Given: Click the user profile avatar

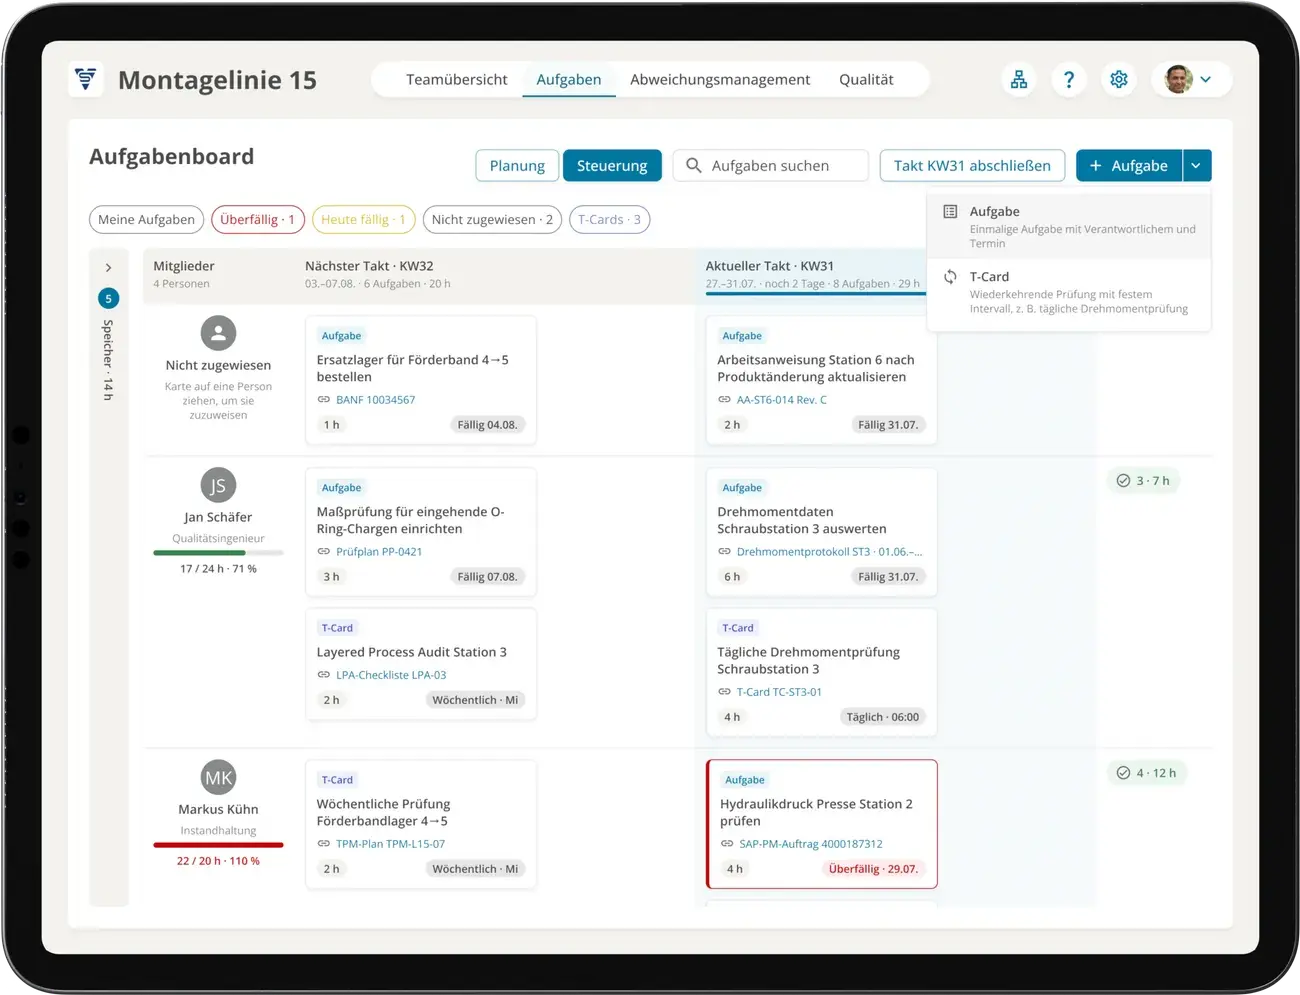Looking at the screenshot, I should [x=1179, y=79].
